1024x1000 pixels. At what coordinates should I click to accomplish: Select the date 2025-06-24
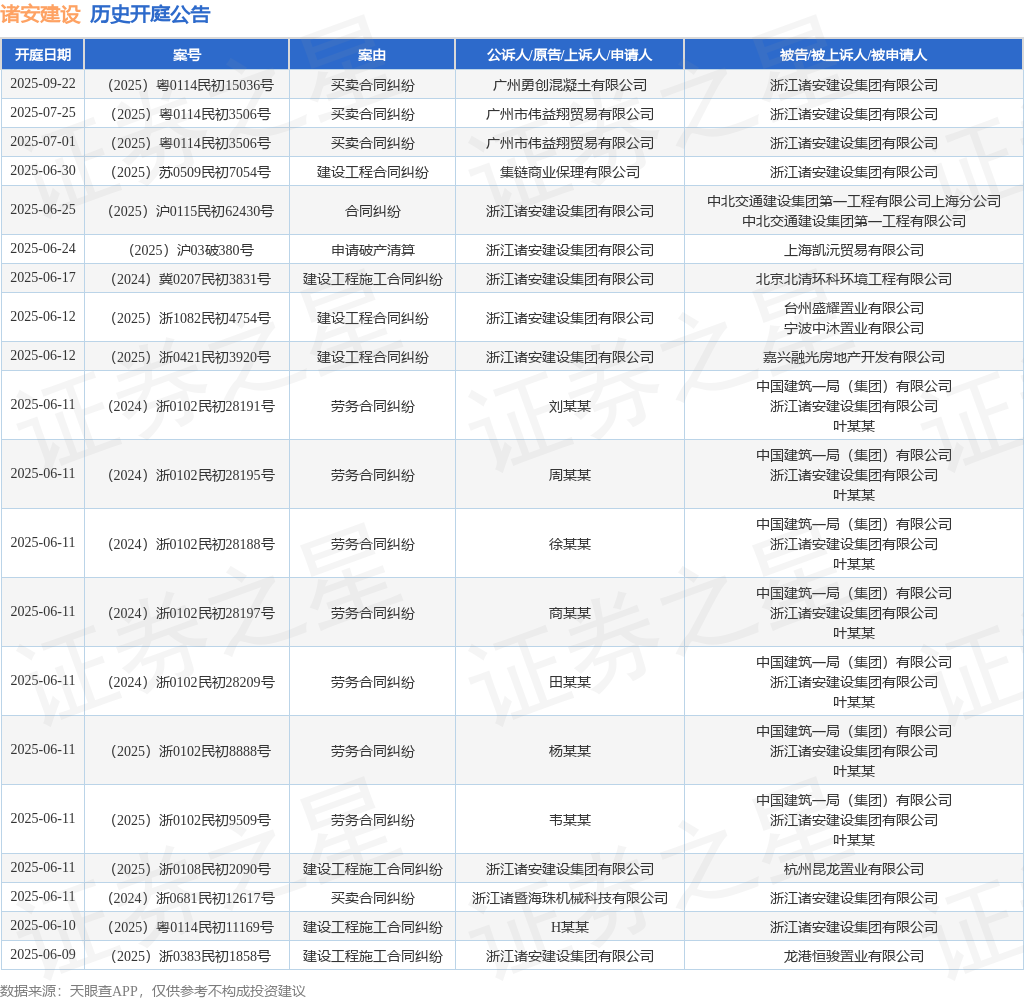[42, 249]
